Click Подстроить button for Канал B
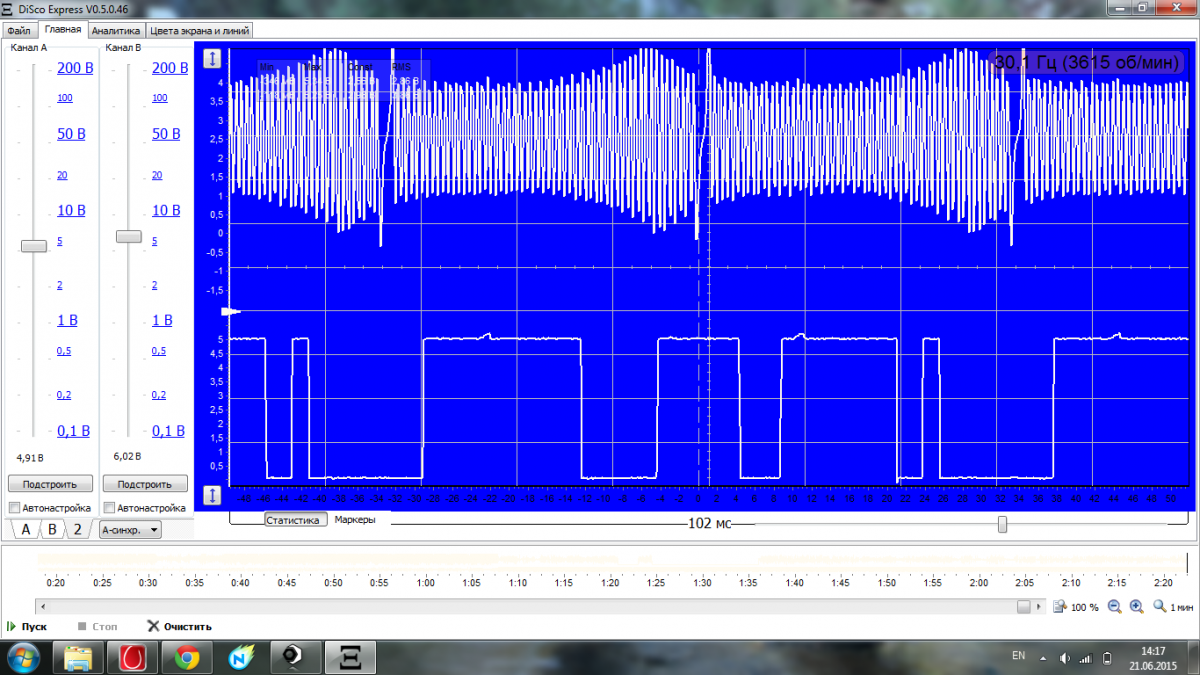Image resolution: width=1200 pixels, height=675 pixels. [x=145, y=484]
